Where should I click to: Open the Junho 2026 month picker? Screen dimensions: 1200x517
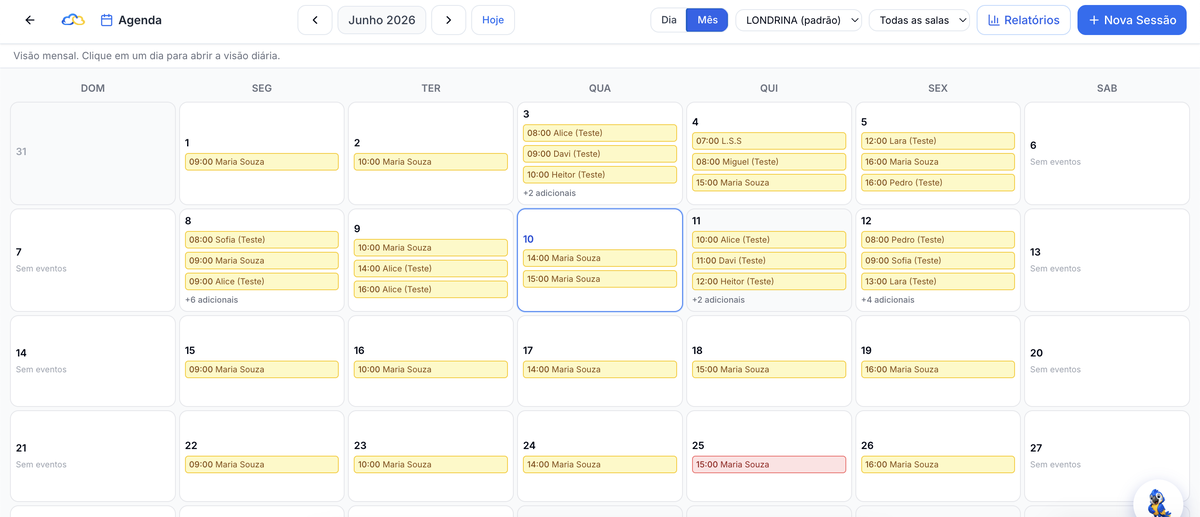click(x=382, y=20)
